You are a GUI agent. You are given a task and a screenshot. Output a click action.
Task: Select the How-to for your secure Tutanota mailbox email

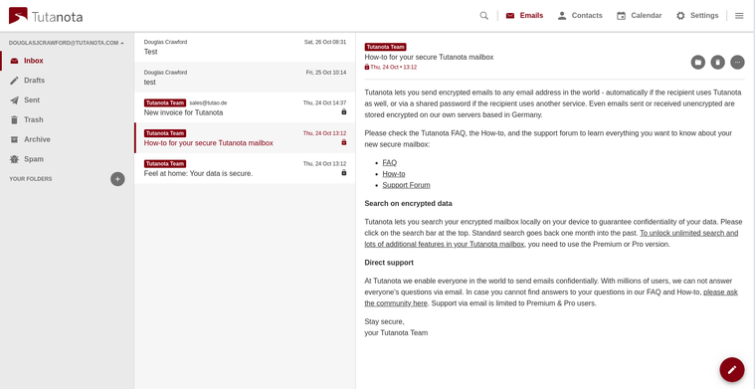pyautogui.click(x=245, y=138)
